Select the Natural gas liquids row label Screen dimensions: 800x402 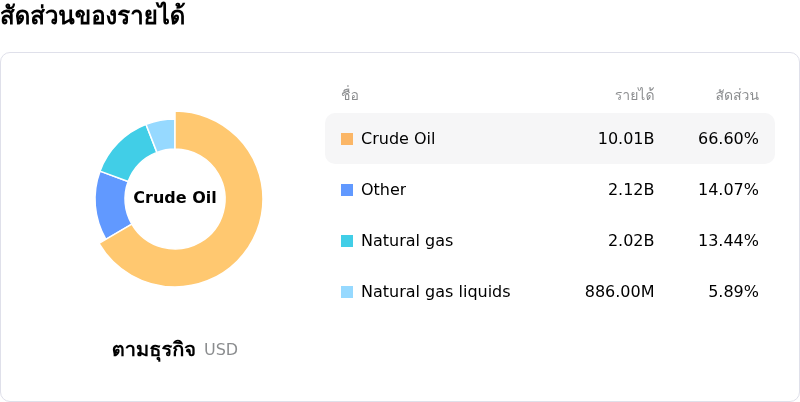(435, 292)
